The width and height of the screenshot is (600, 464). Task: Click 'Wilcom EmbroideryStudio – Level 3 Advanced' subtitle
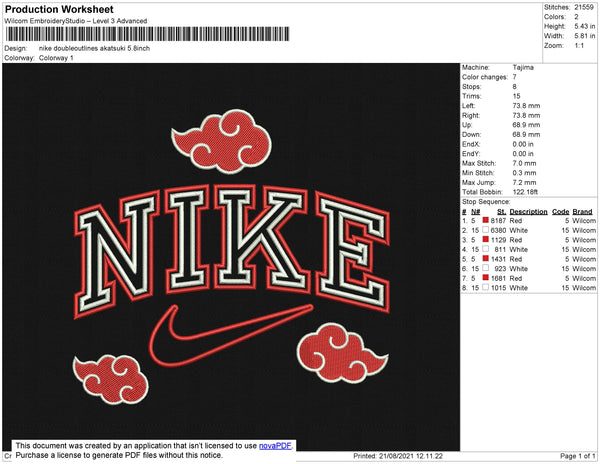point(76,21)
